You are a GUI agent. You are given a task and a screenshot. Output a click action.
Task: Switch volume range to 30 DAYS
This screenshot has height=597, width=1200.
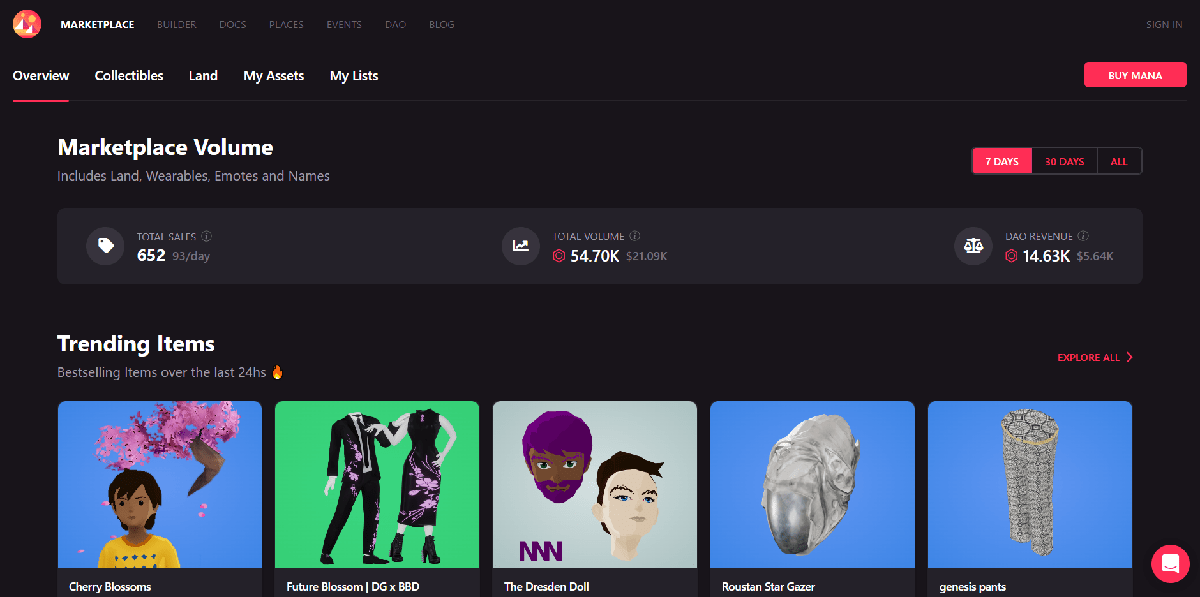click(1064, 161)
